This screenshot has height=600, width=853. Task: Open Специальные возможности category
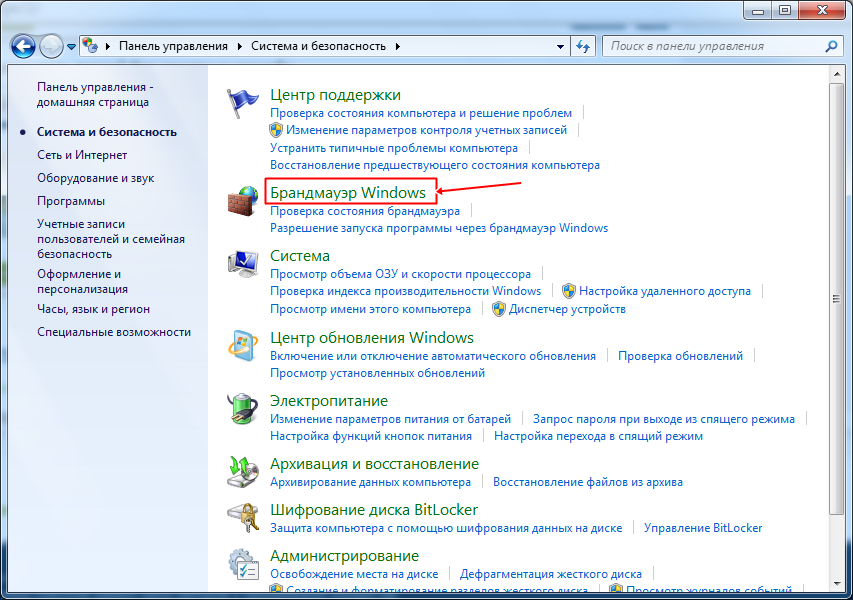114,332
